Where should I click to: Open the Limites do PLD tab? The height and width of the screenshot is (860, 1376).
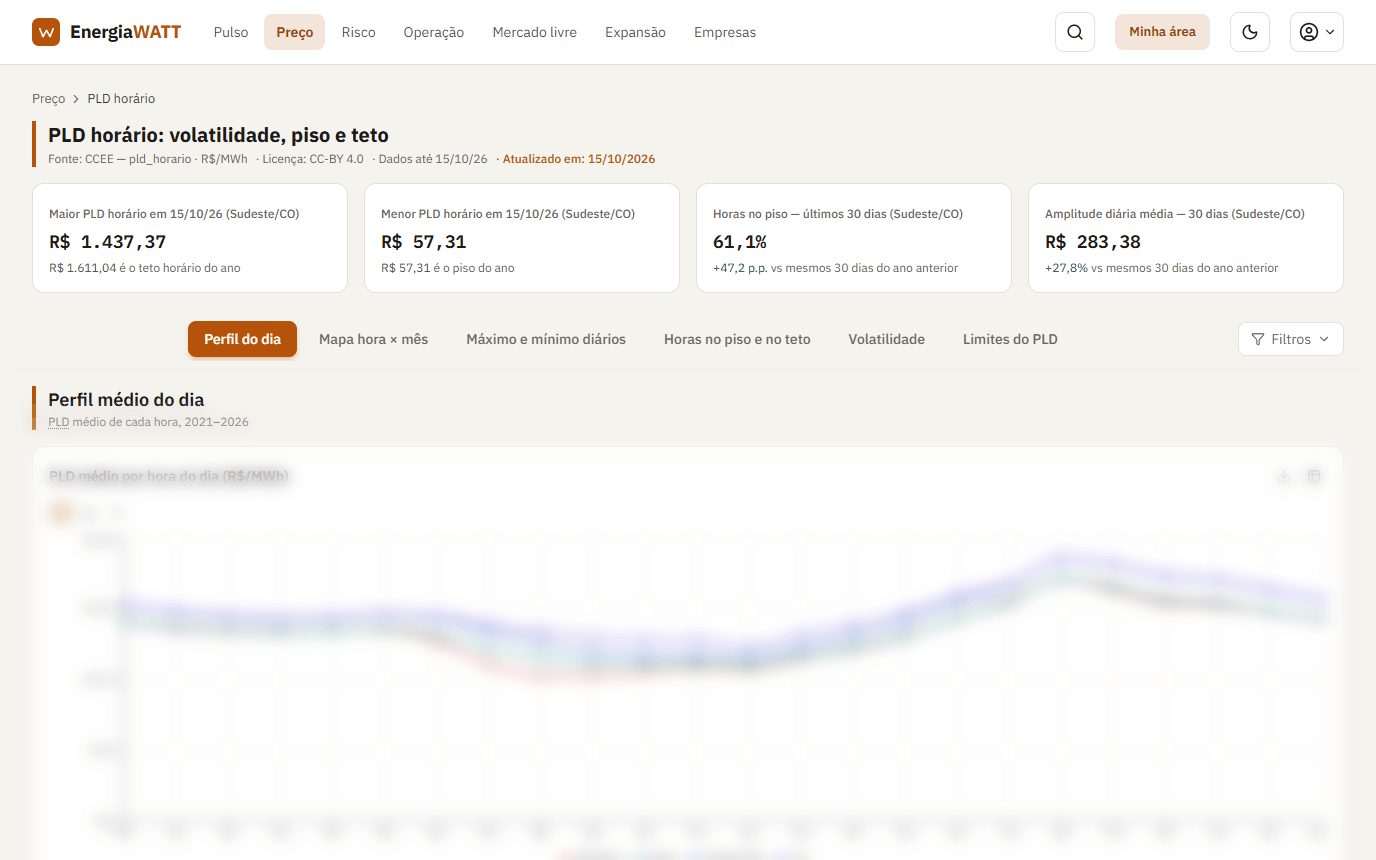[x=1010, y=339]
